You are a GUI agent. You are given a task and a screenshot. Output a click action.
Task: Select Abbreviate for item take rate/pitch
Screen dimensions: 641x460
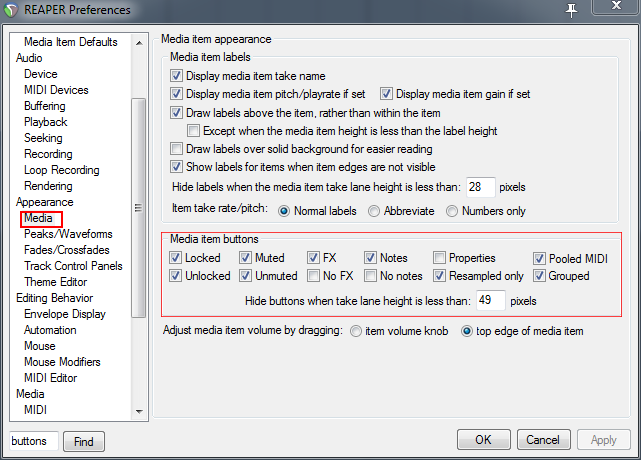[x=375, y=211]
